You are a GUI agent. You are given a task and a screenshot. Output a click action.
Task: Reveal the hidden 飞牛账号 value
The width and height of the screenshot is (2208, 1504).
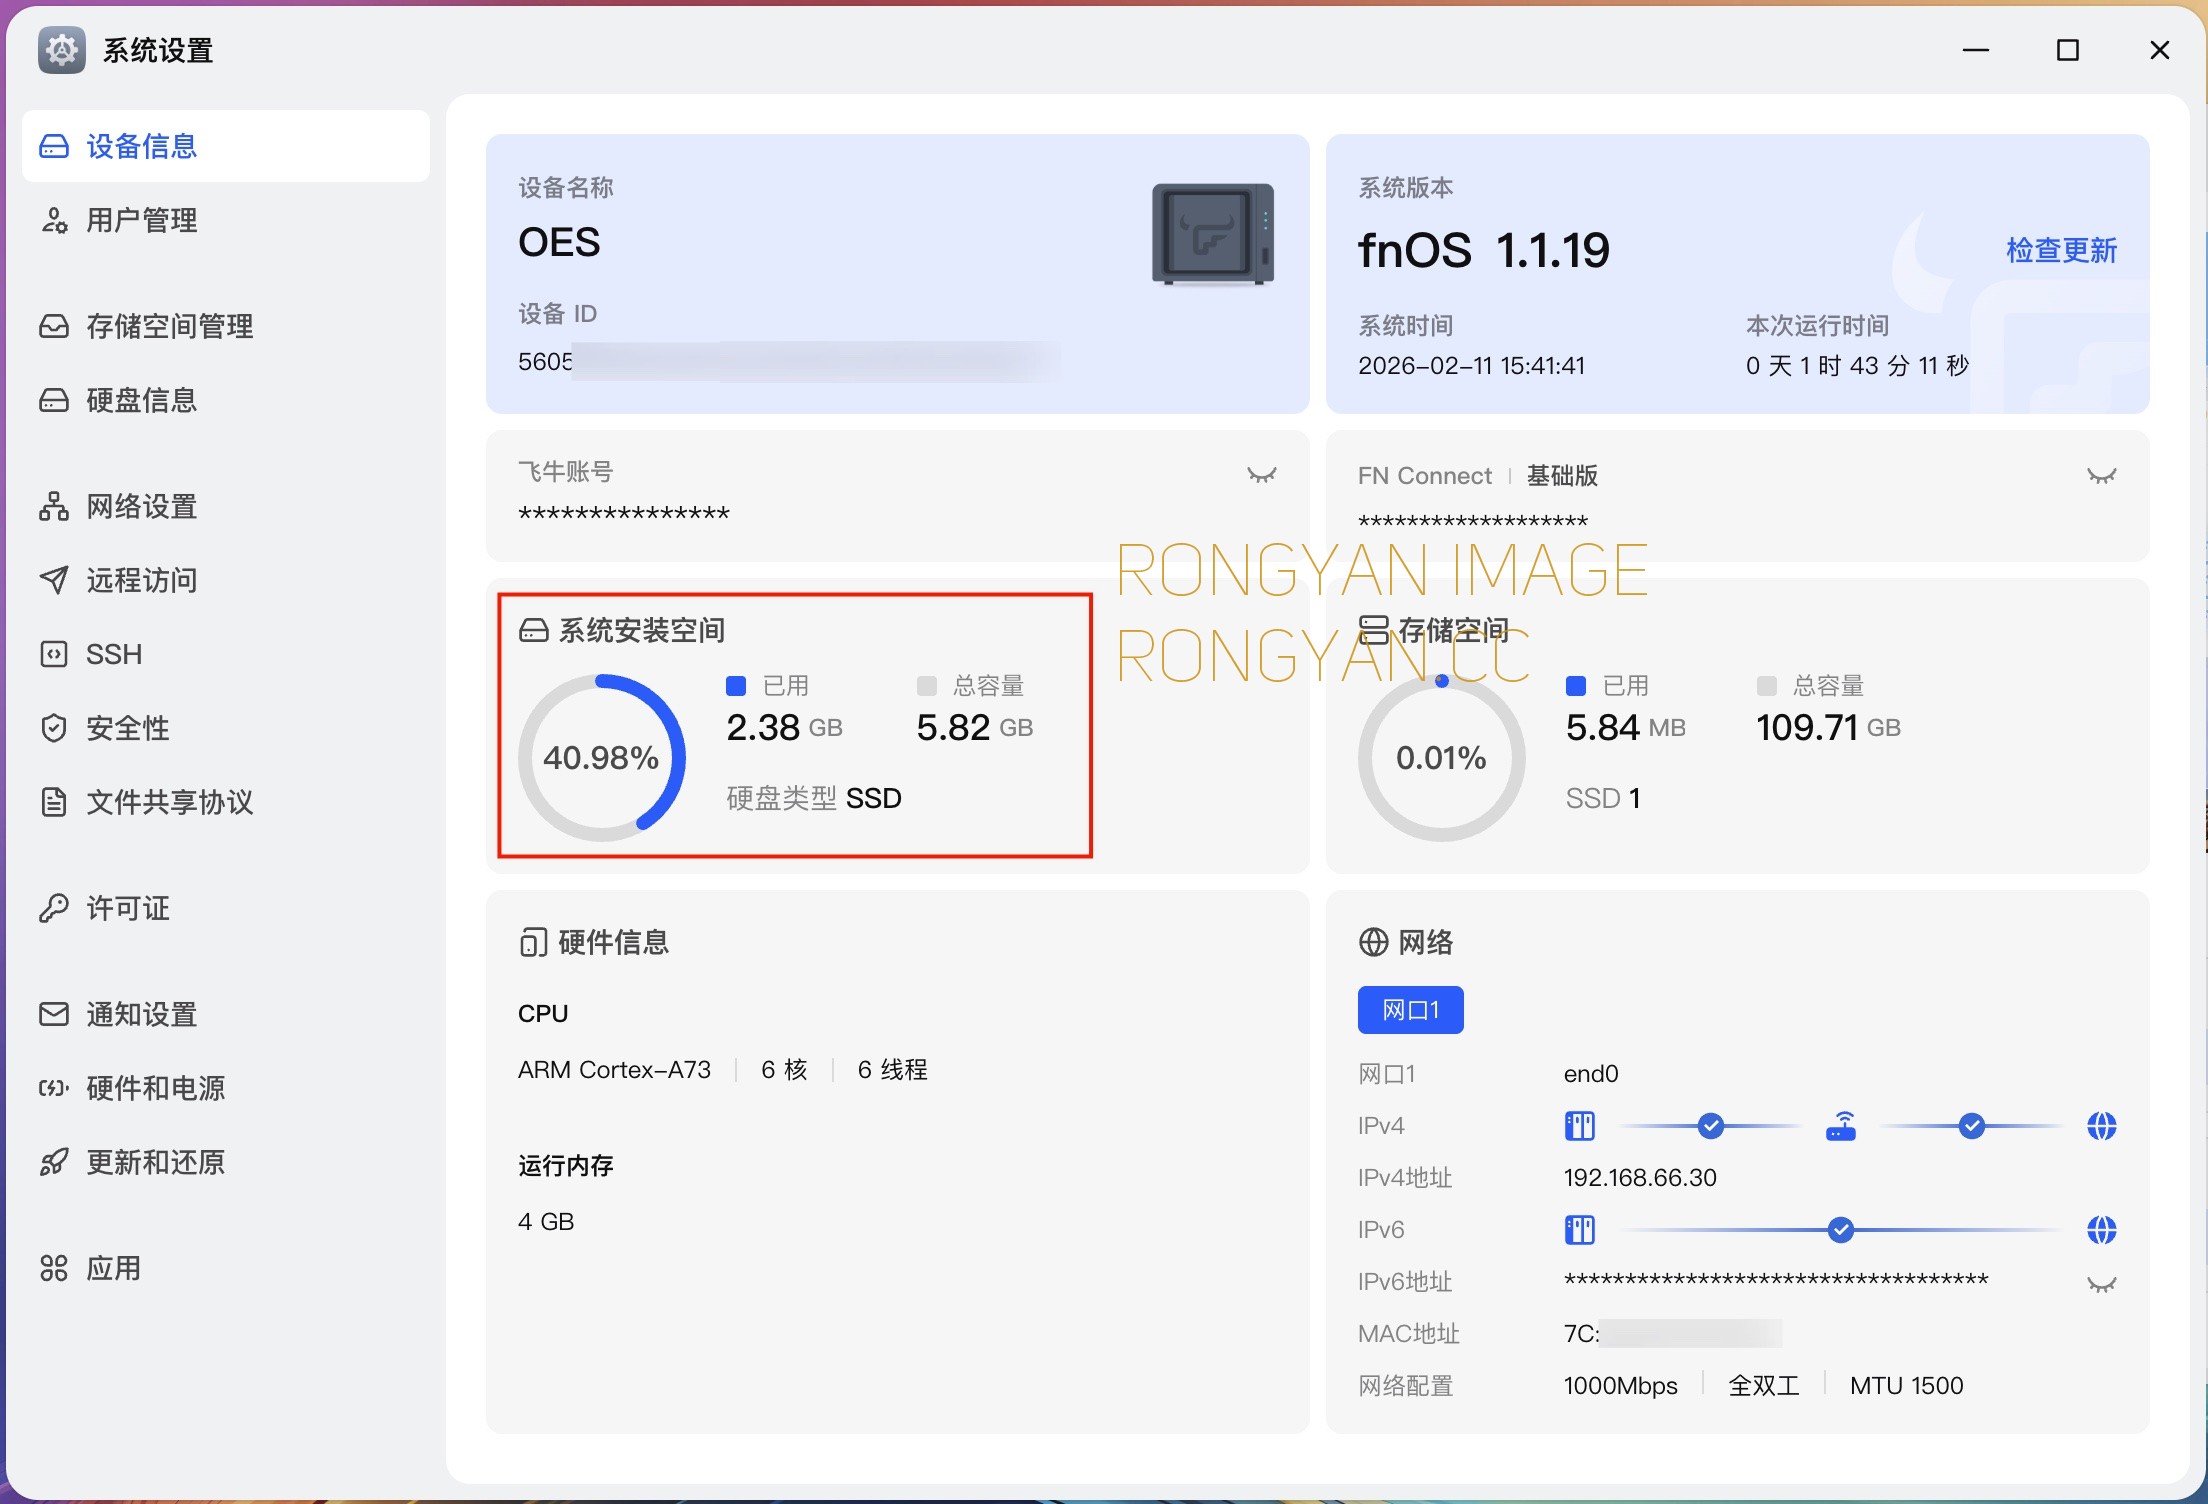pos(1262,475)
